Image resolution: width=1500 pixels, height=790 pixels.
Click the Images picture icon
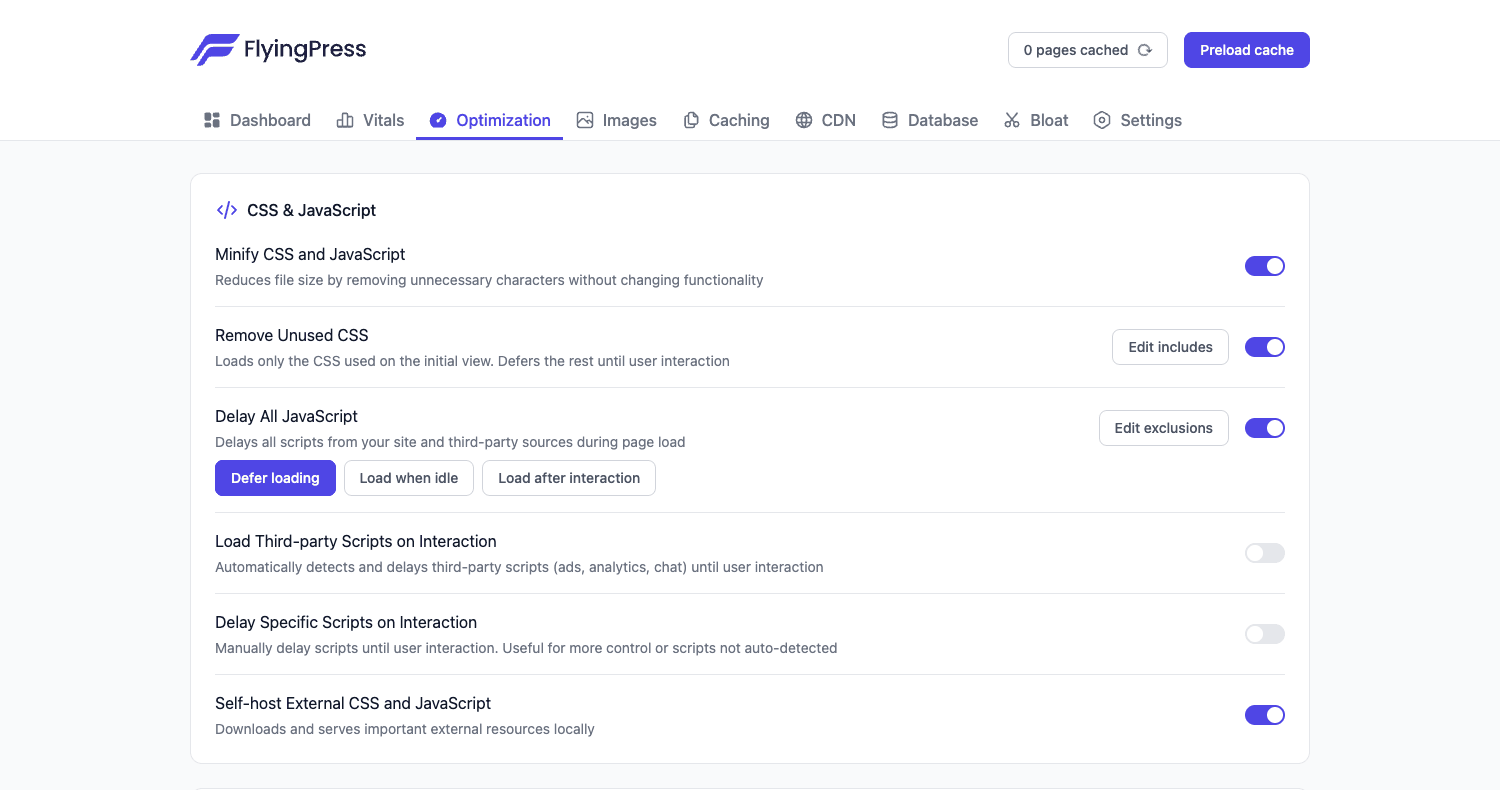[585, 120]
